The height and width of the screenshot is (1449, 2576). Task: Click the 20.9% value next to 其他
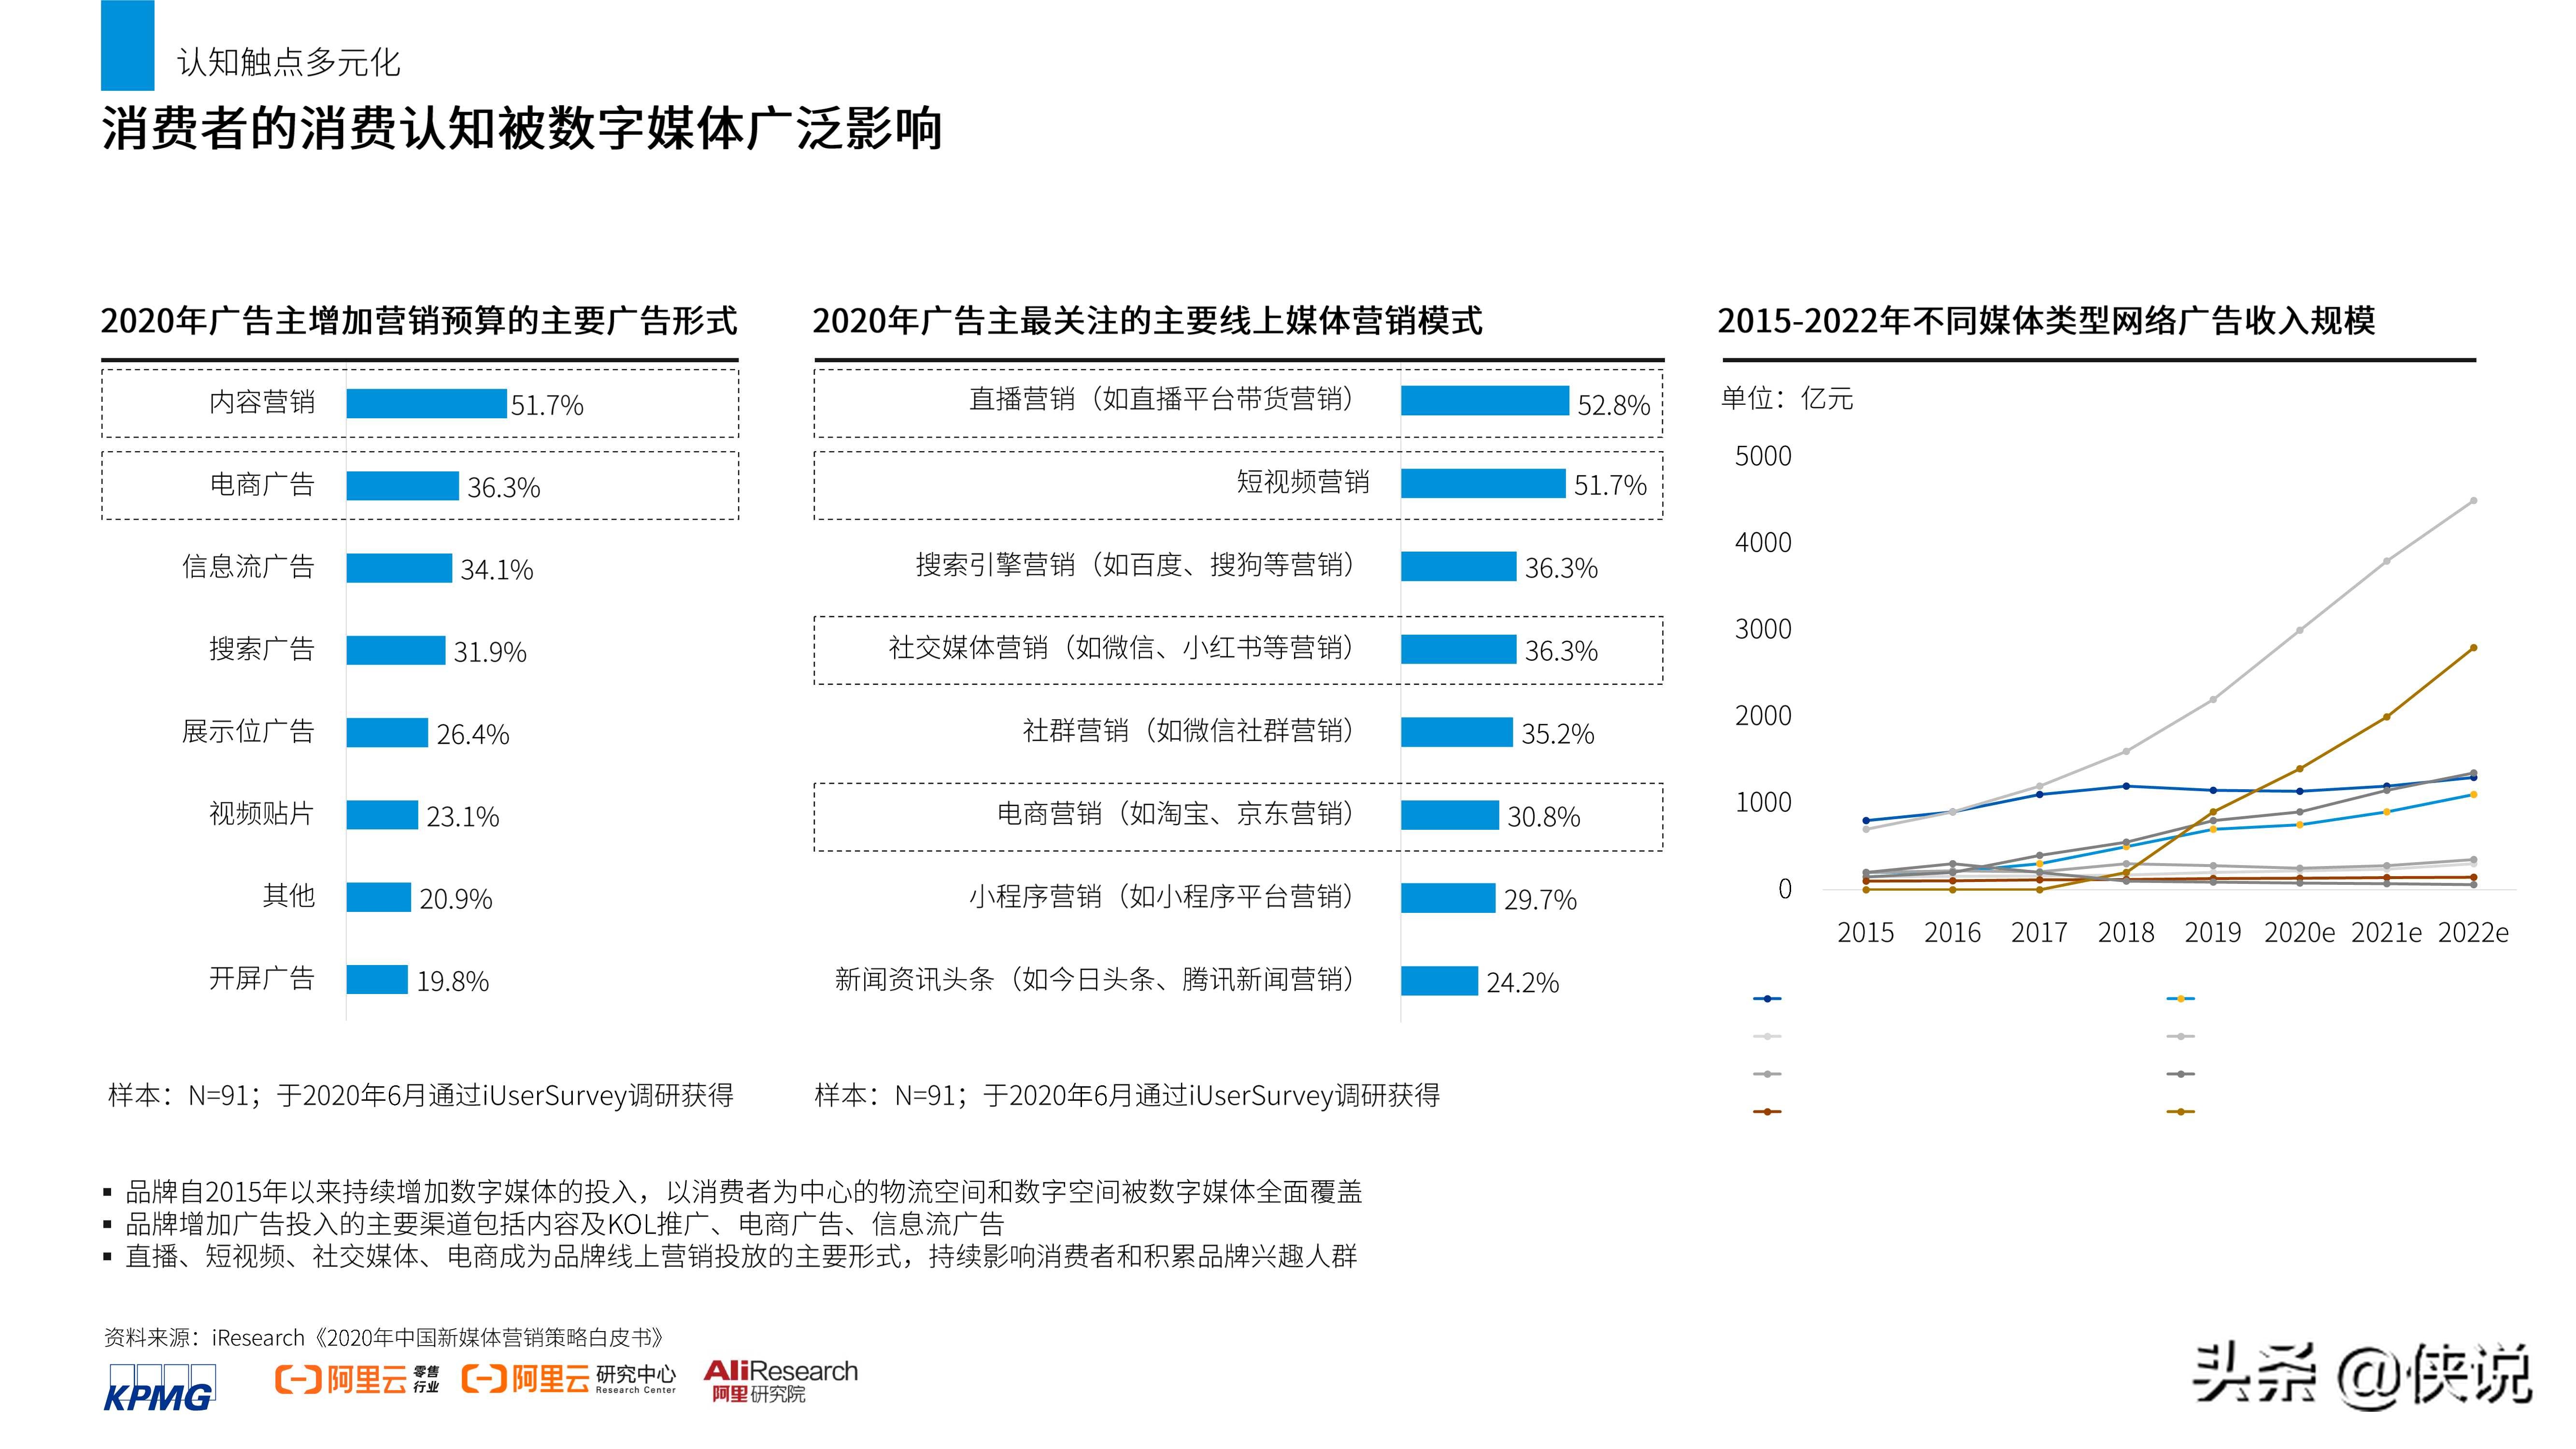[456, 899]
